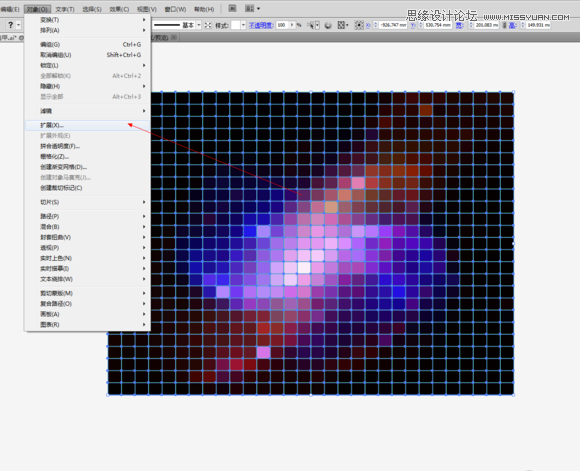
Task: Open the 窗口(W) menu
Action: pos(175,9)
